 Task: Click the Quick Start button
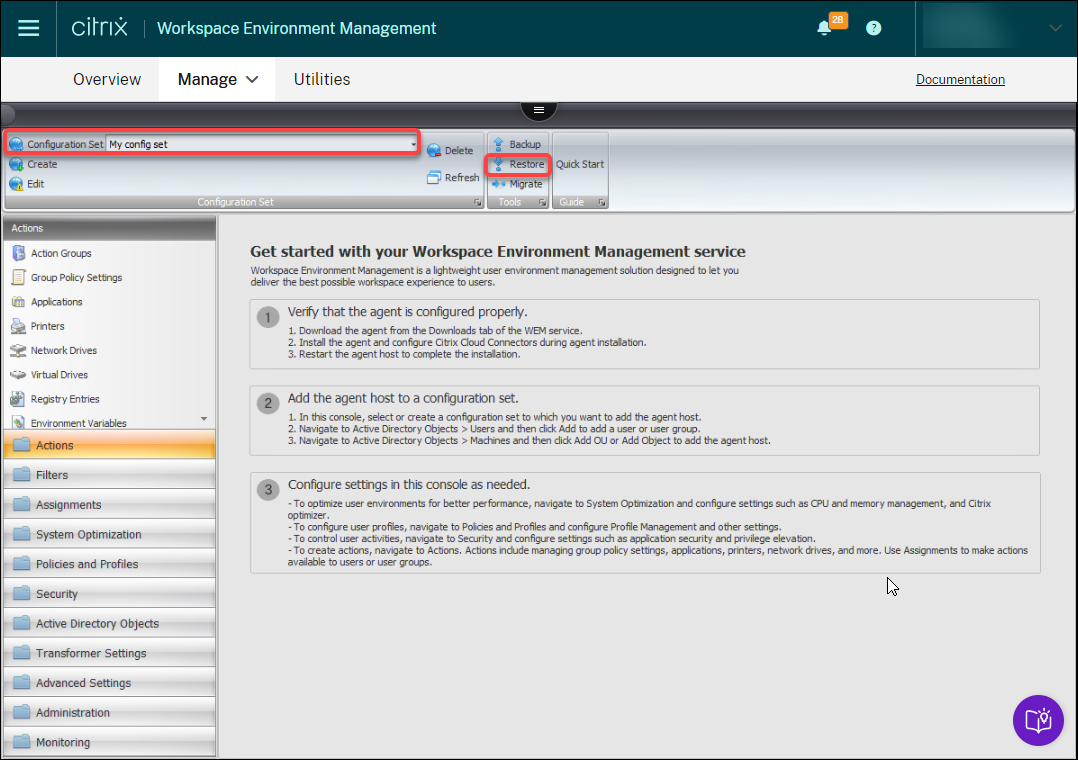tap(580, 164)
